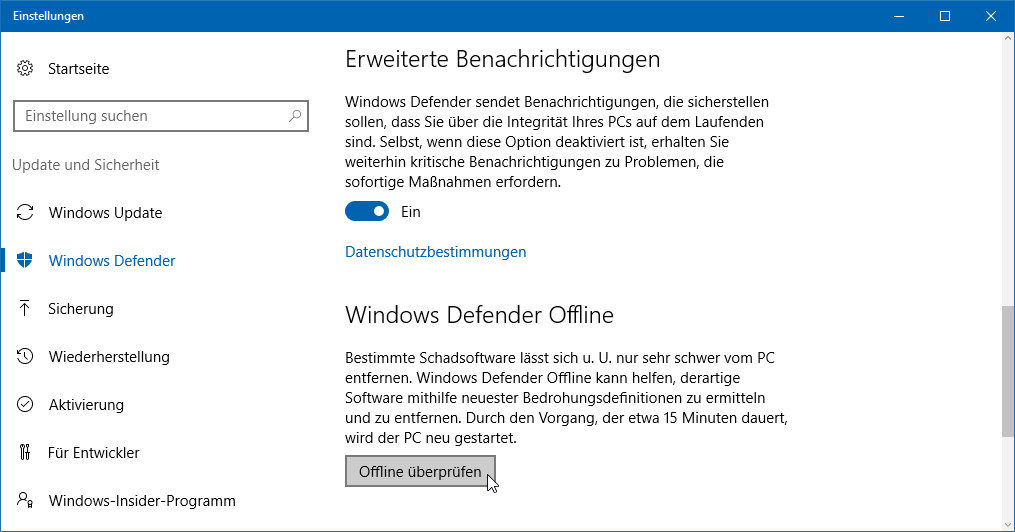Disable the Erweiterte Benachrichtigungen toggle
The width and height of the screenshot is (1015, 532).
367,212
